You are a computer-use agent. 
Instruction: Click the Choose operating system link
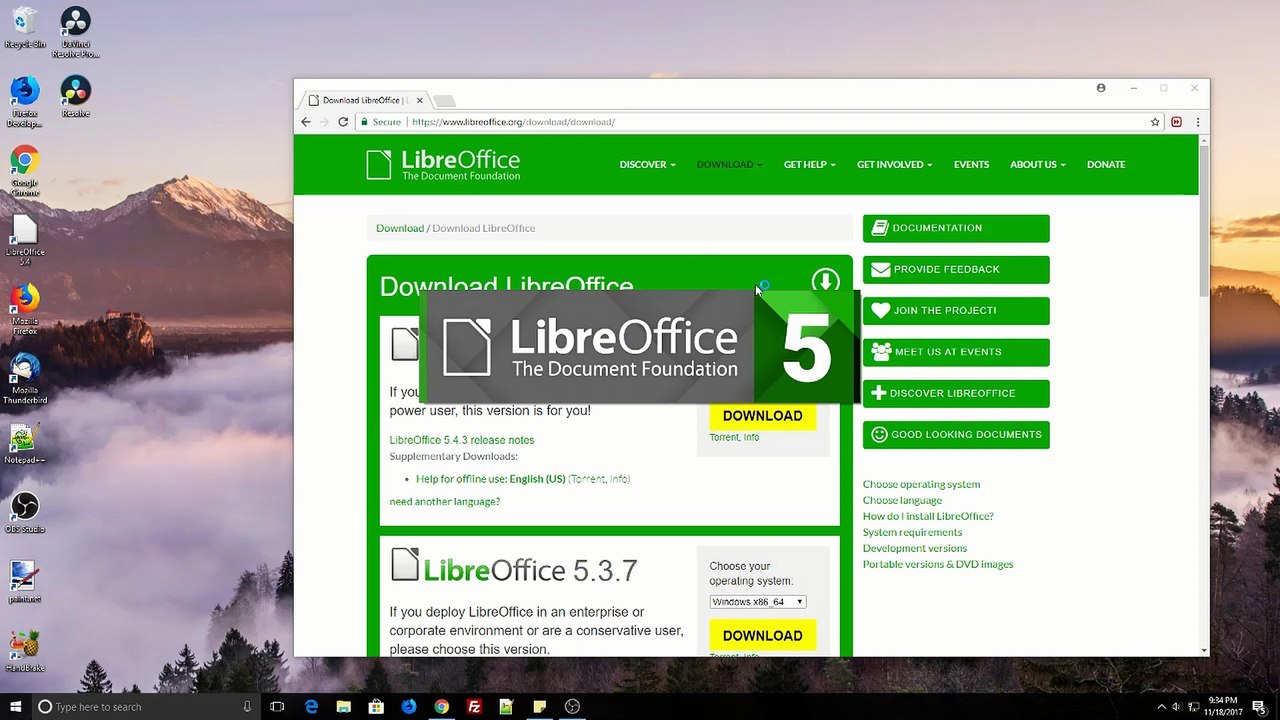[x=921, y=484]
